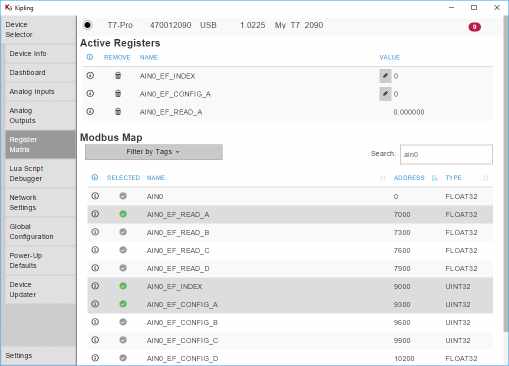Click trash icon beside AIN0_EF_READ_A
Image resolution: width=509 pixels, height=366 pixels.
[118, 112]
